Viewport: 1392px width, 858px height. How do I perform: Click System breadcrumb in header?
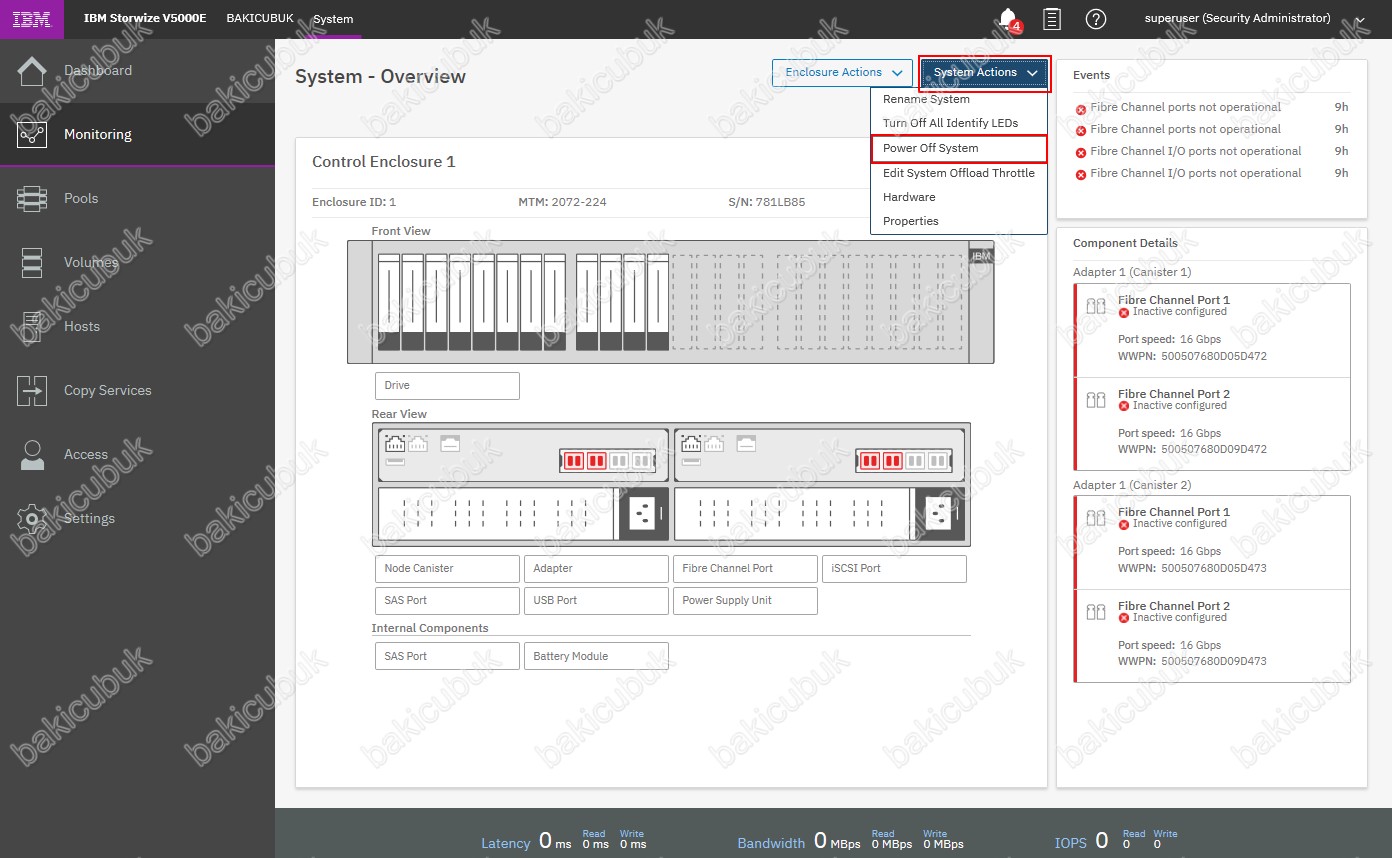pyautogui.click(x=333, y=19)
